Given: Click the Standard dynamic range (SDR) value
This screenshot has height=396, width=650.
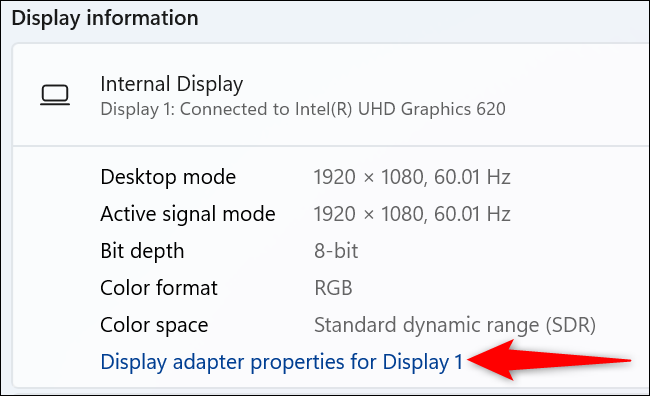Looking at the screenshot, I should pos(455,325).
